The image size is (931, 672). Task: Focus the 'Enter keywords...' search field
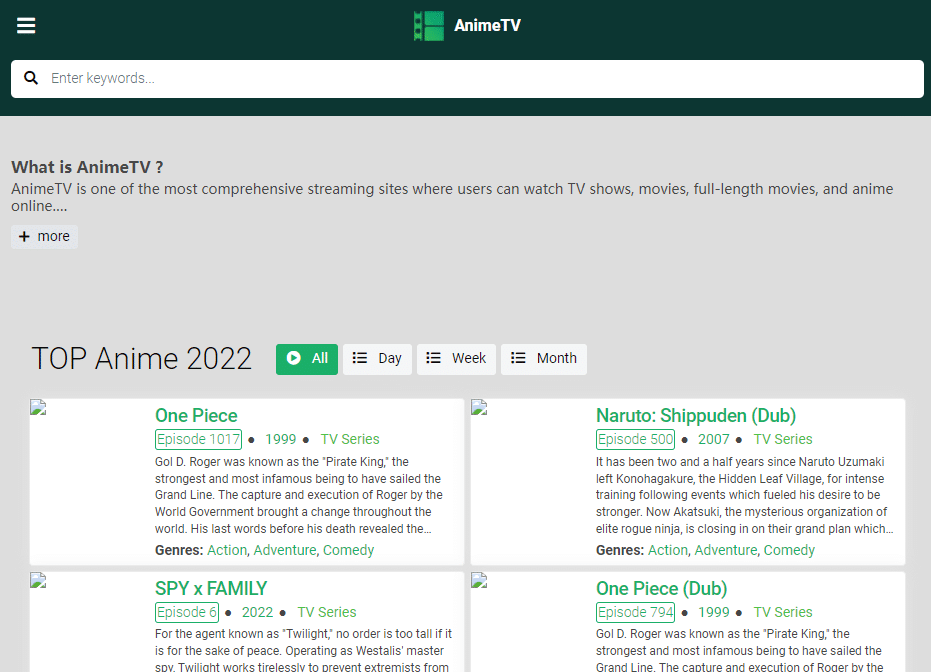467,78
